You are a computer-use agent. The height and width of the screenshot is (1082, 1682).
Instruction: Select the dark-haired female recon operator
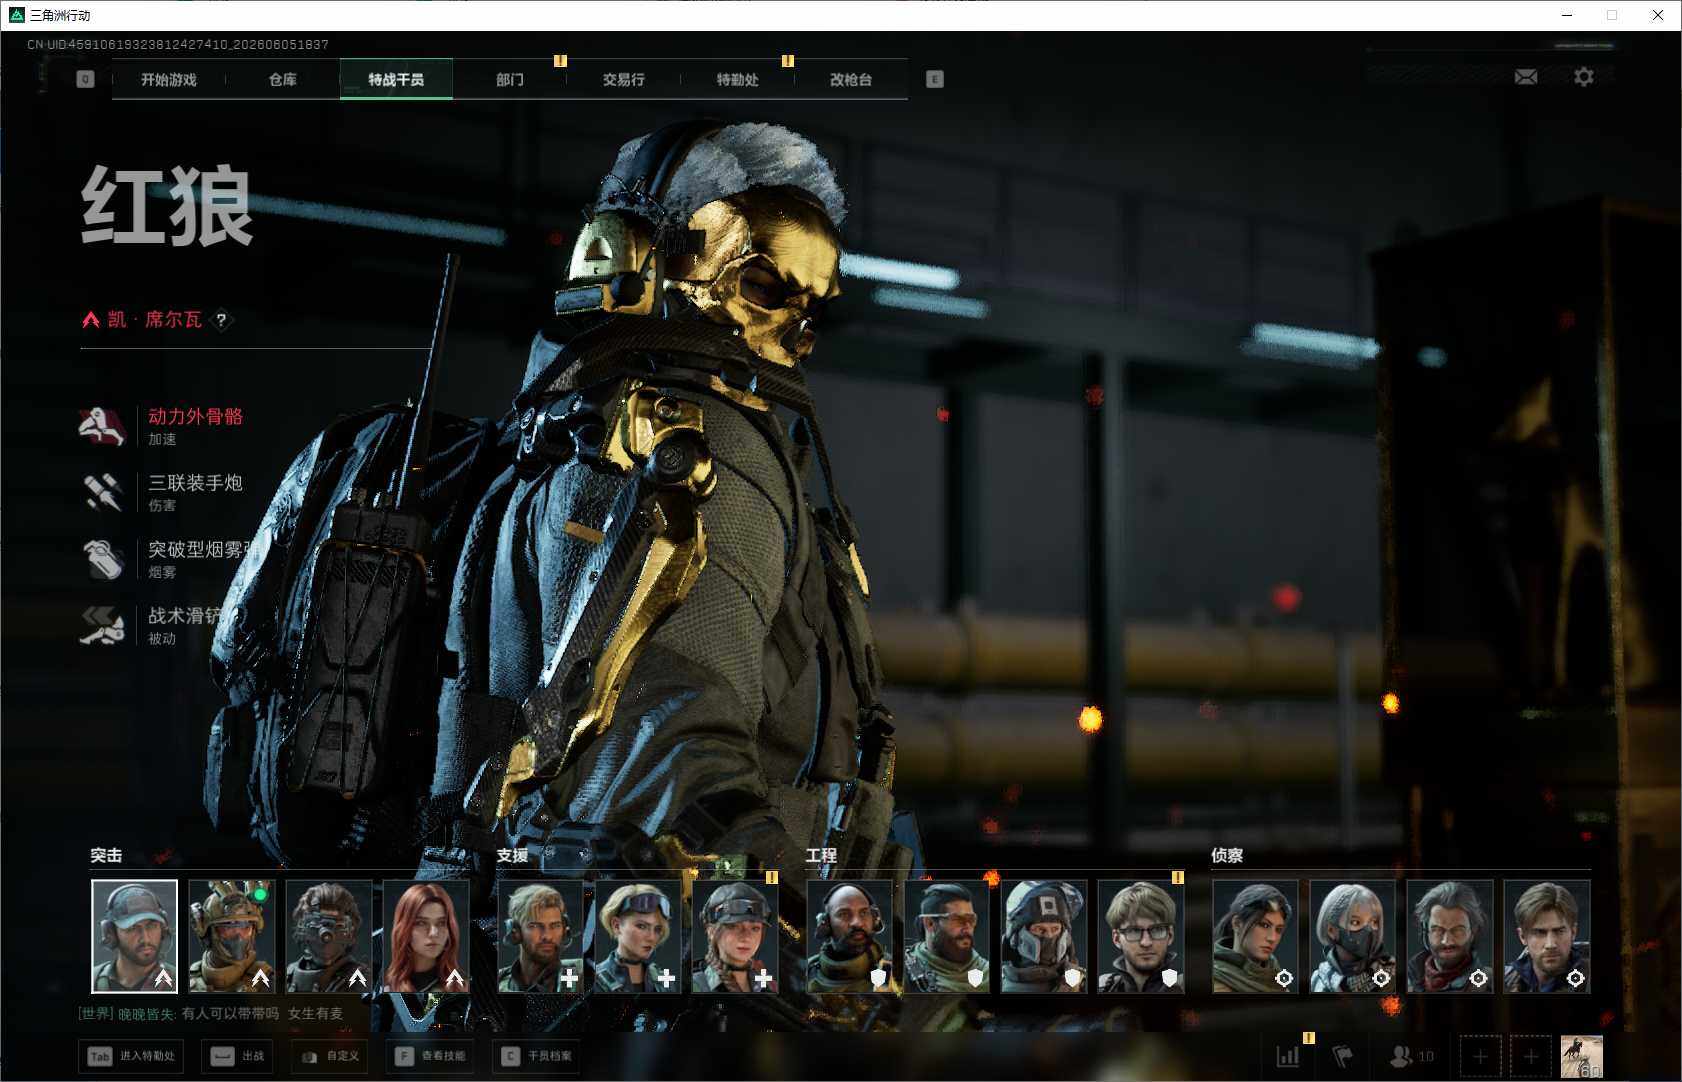click(1256, 936)
